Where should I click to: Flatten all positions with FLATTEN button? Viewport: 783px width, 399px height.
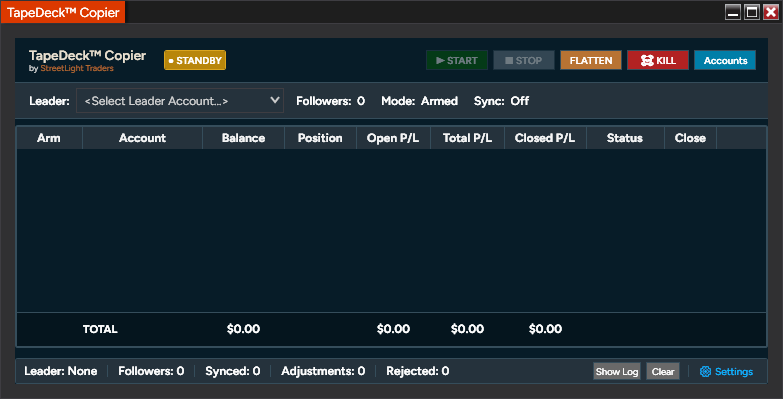[591, 60]
